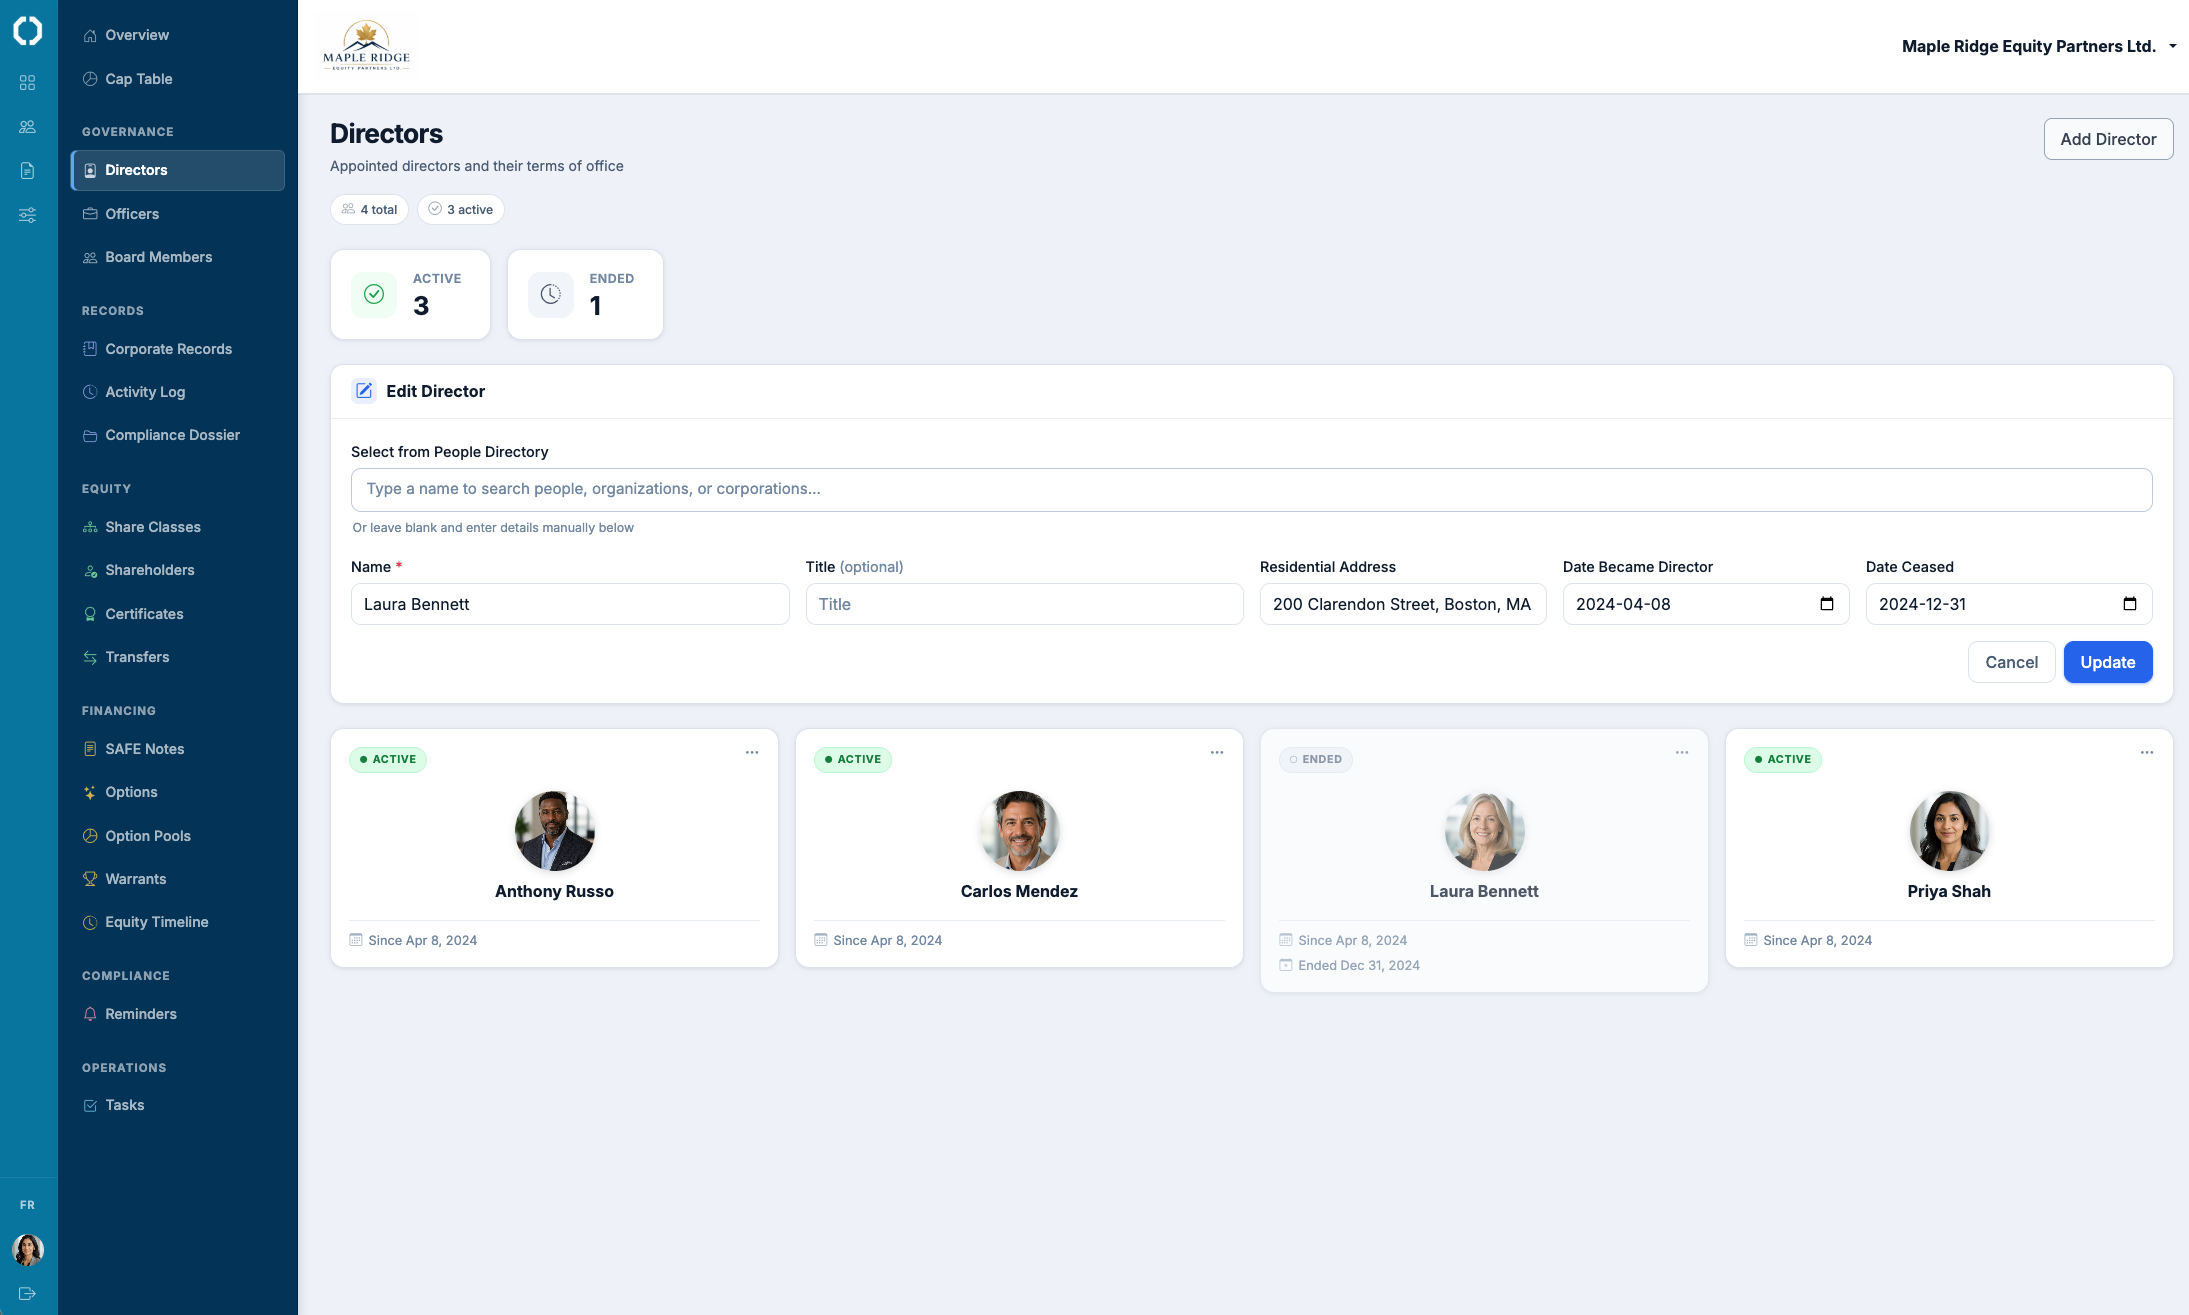Cancel editing the director
The height and width of the screenshot is (1315, 2189).
coord(2011,662)
